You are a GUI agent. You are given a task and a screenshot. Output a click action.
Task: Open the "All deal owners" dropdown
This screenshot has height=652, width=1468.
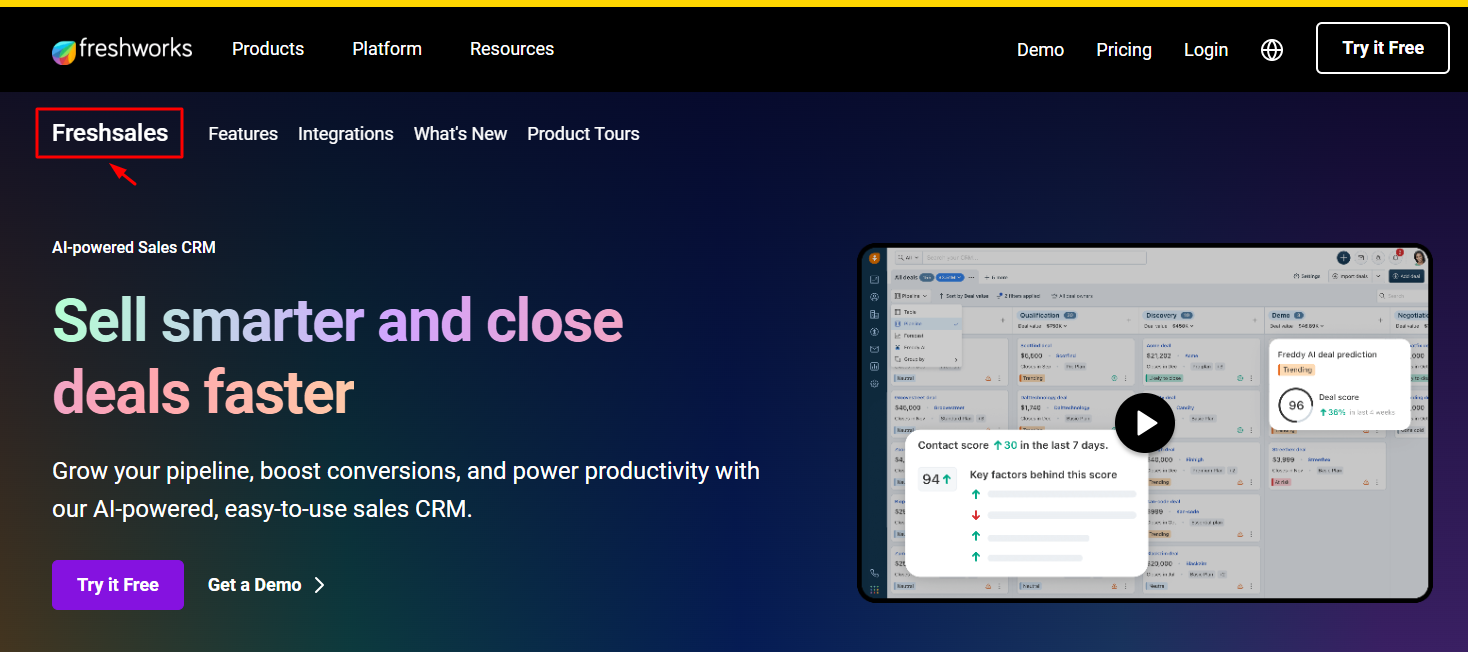click(x=1072, y=296)
